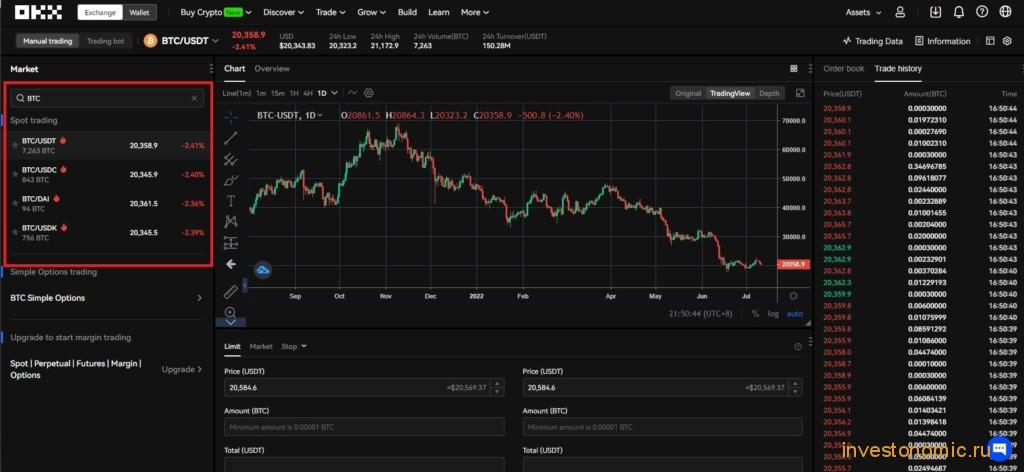Click the Upgrade link

pyautogui.click(x=182, y=369)
